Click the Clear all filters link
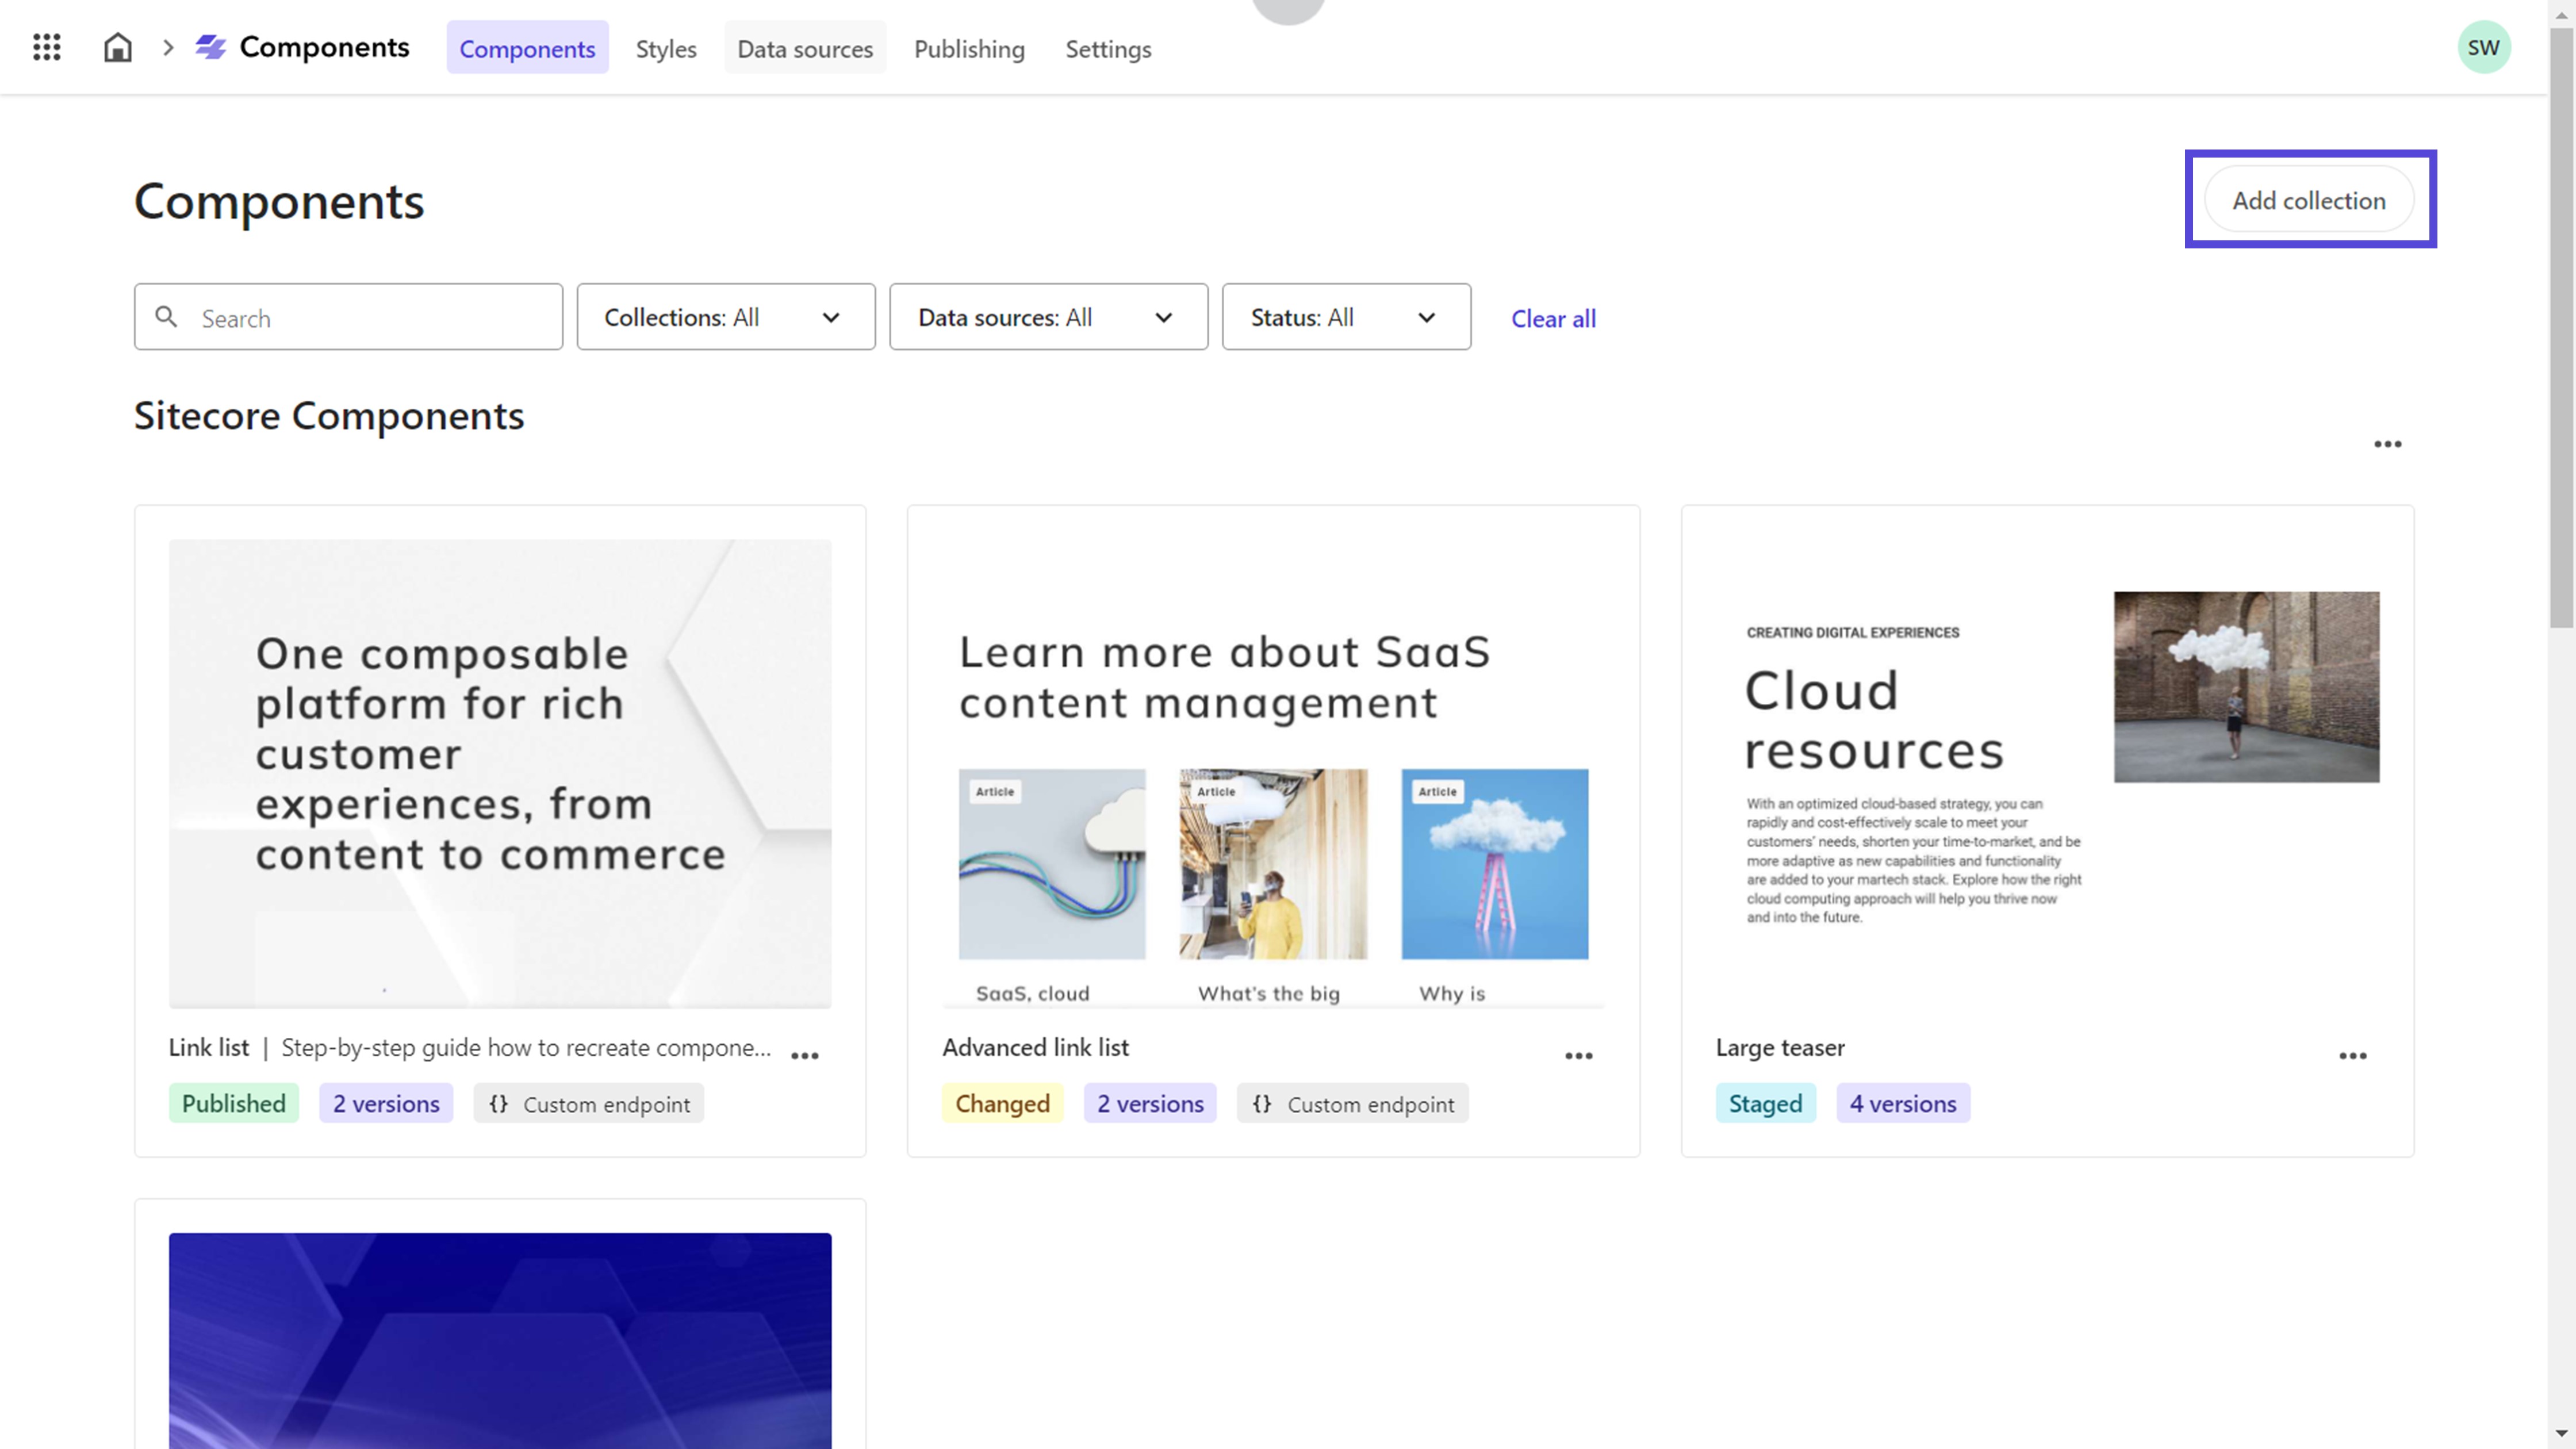 (x=1553, y=318)
